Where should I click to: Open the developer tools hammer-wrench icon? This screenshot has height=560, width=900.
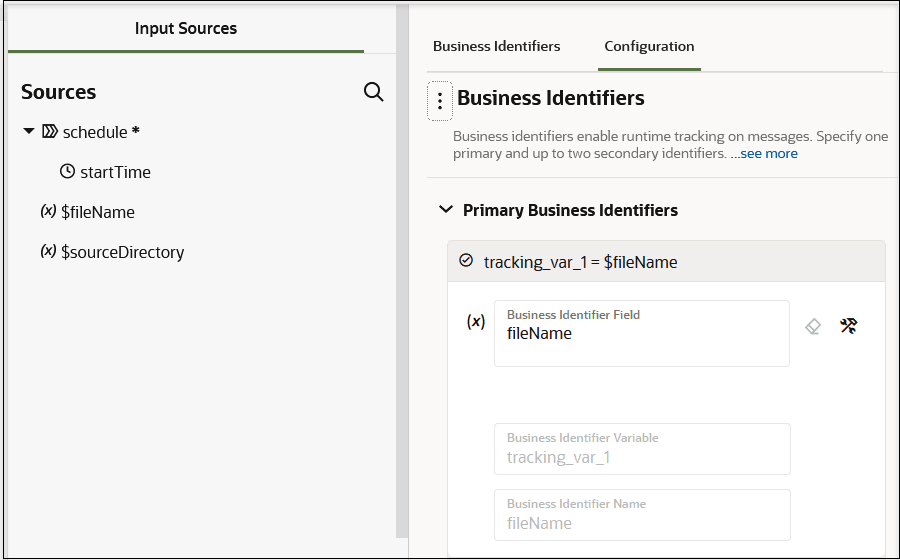pos(849,326)
